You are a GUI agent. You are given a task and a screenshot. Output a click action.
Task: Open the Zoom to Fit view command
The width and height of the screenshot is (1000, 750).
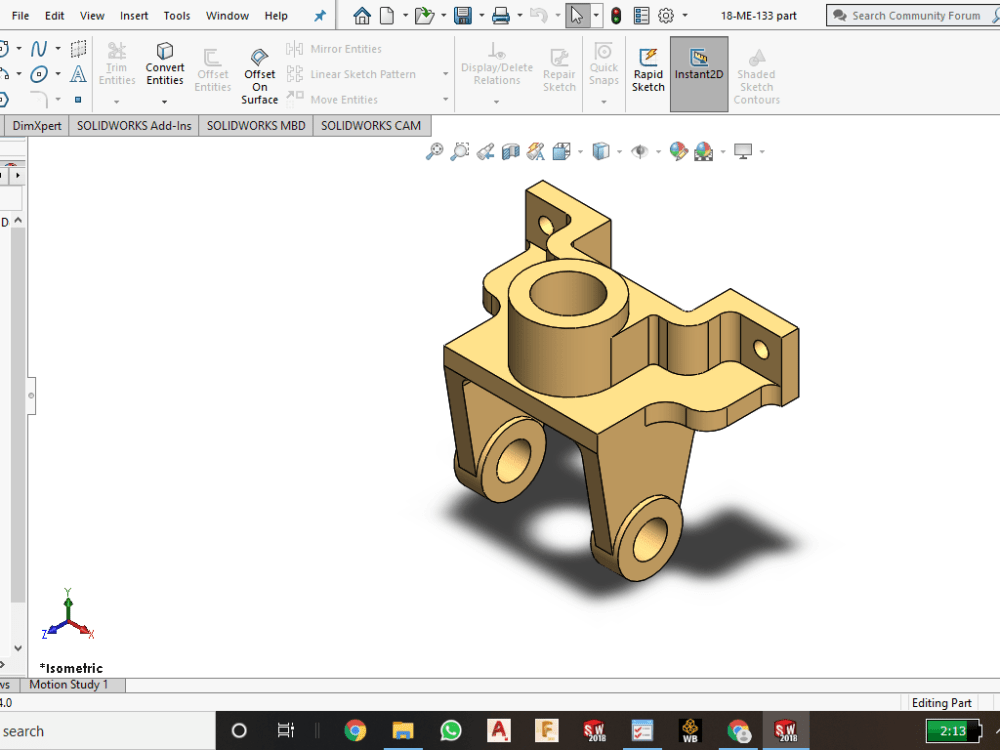pyautogui.click(x=435, y=151)
